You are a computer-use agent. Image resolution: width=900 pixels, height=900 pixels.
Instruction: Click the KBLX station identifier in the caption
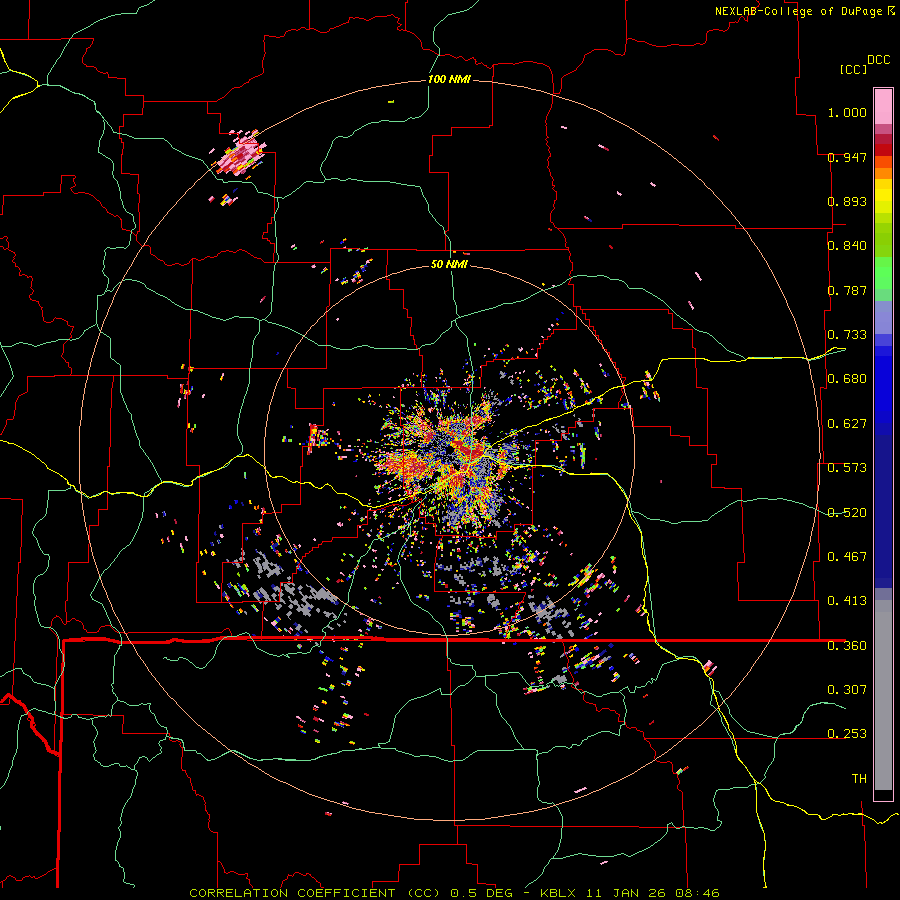pos(558,893)
